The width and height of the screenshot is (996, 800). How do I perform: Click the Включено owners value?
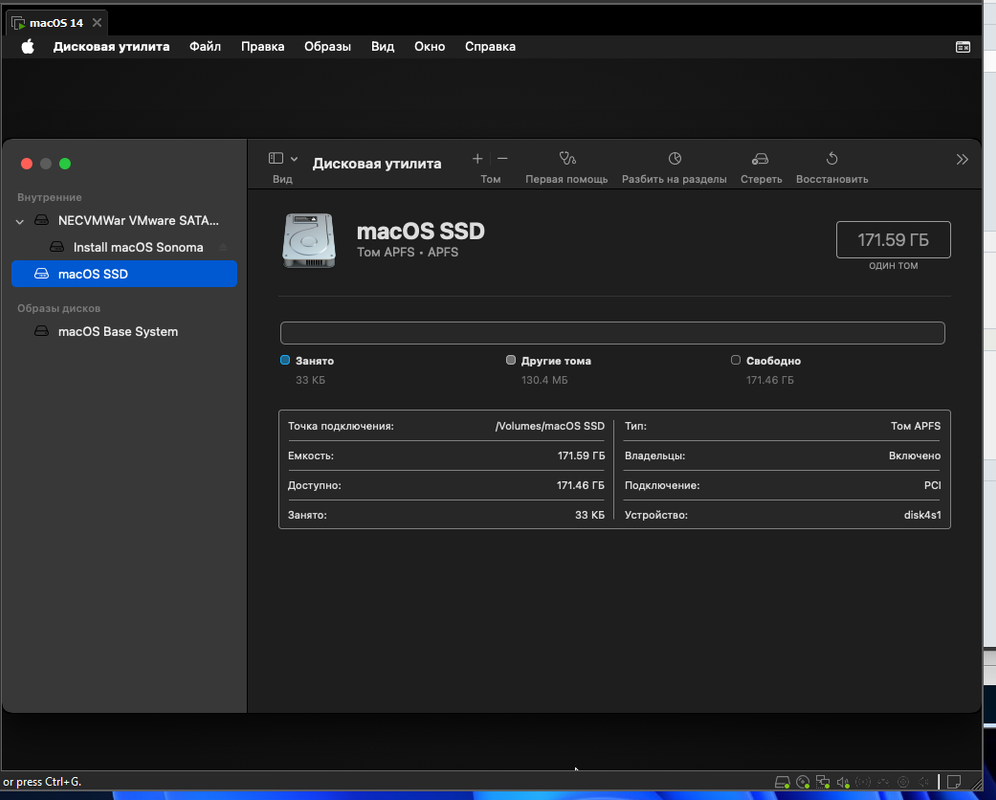tap(915, 456)
